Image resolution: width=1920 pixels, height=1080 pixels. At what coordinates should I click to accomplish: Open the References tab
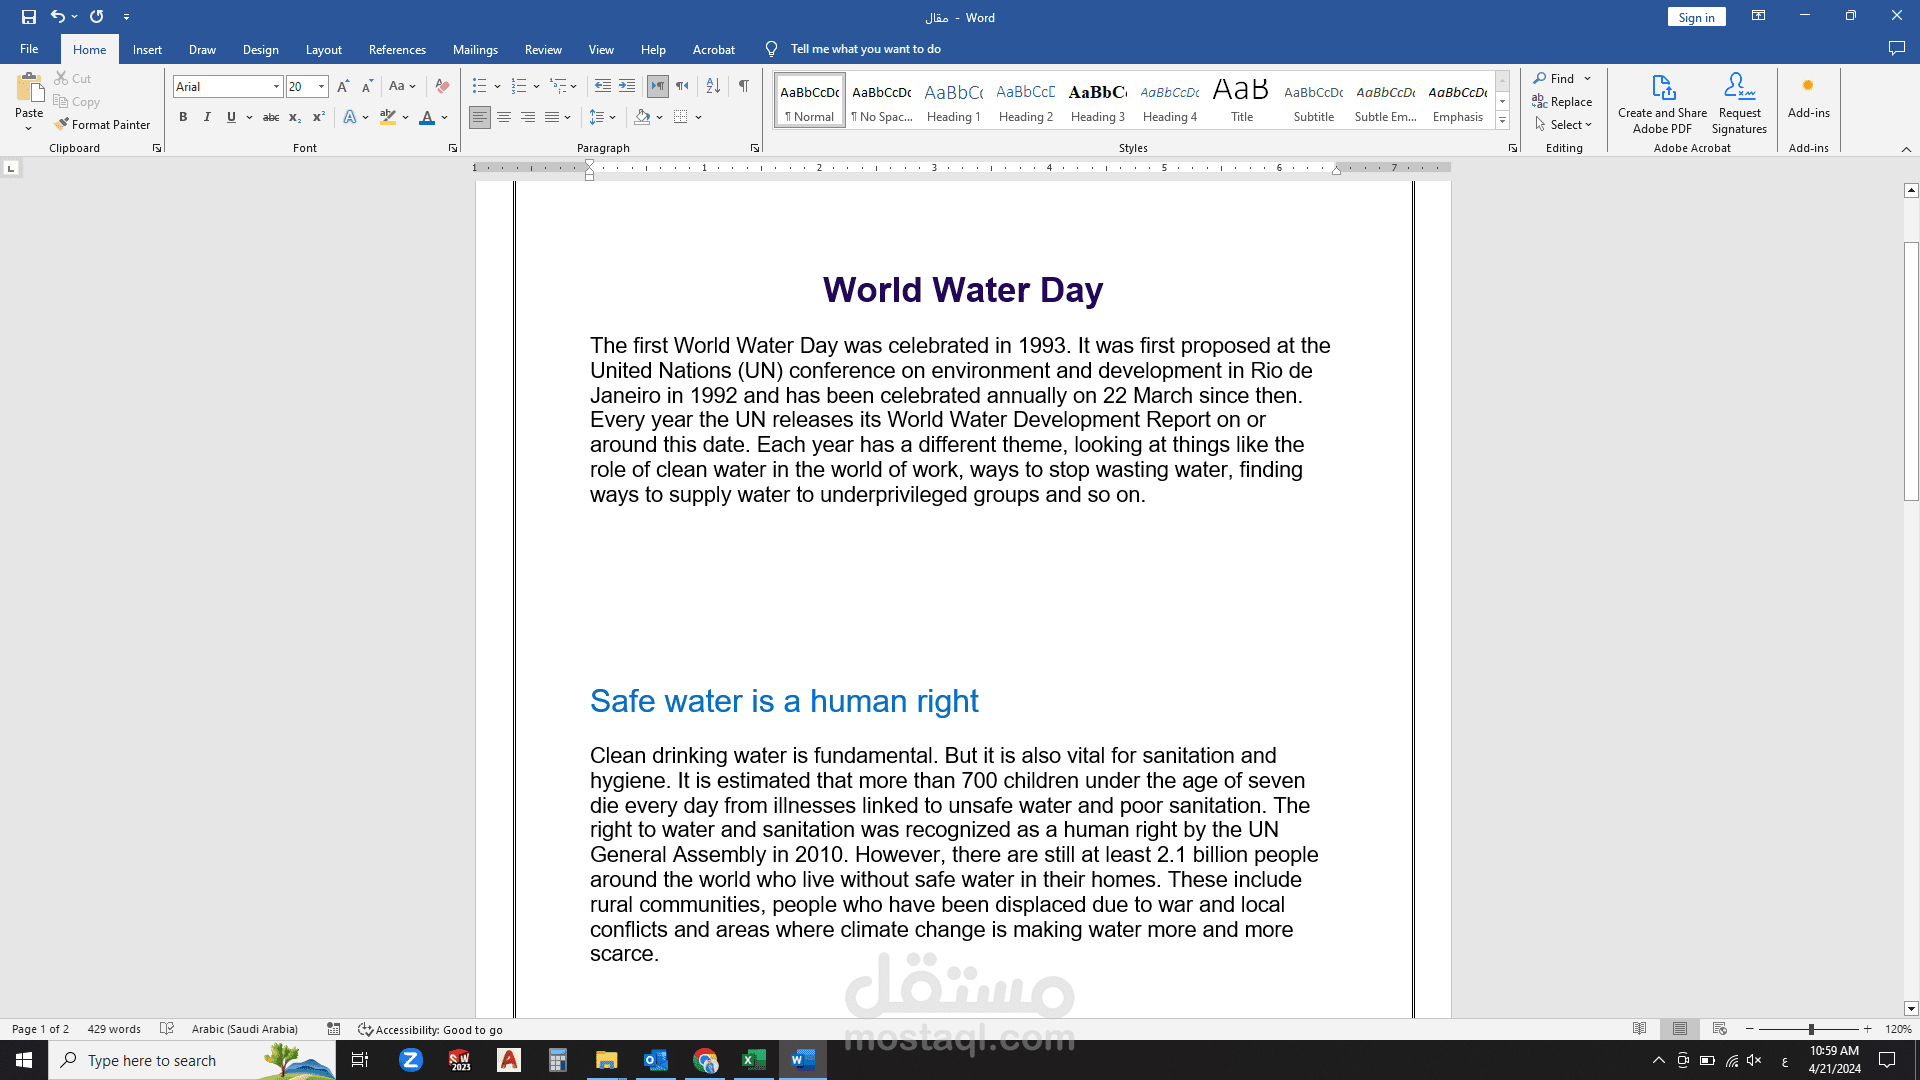point(397,50)
